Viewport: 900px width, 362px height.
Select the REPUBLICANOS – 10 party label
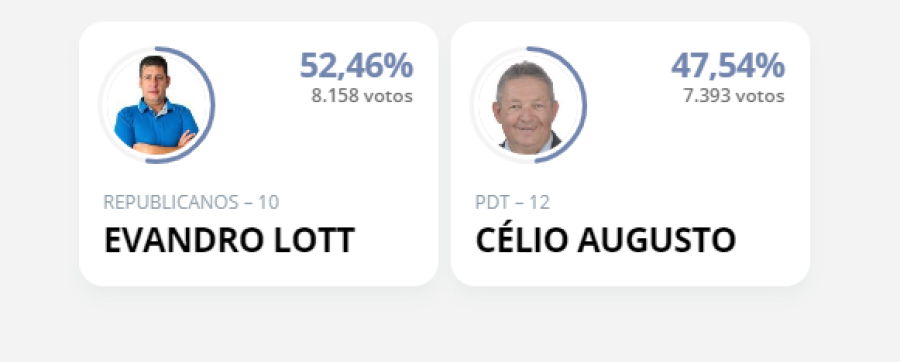pyautogui.click(x=191, y=202)
